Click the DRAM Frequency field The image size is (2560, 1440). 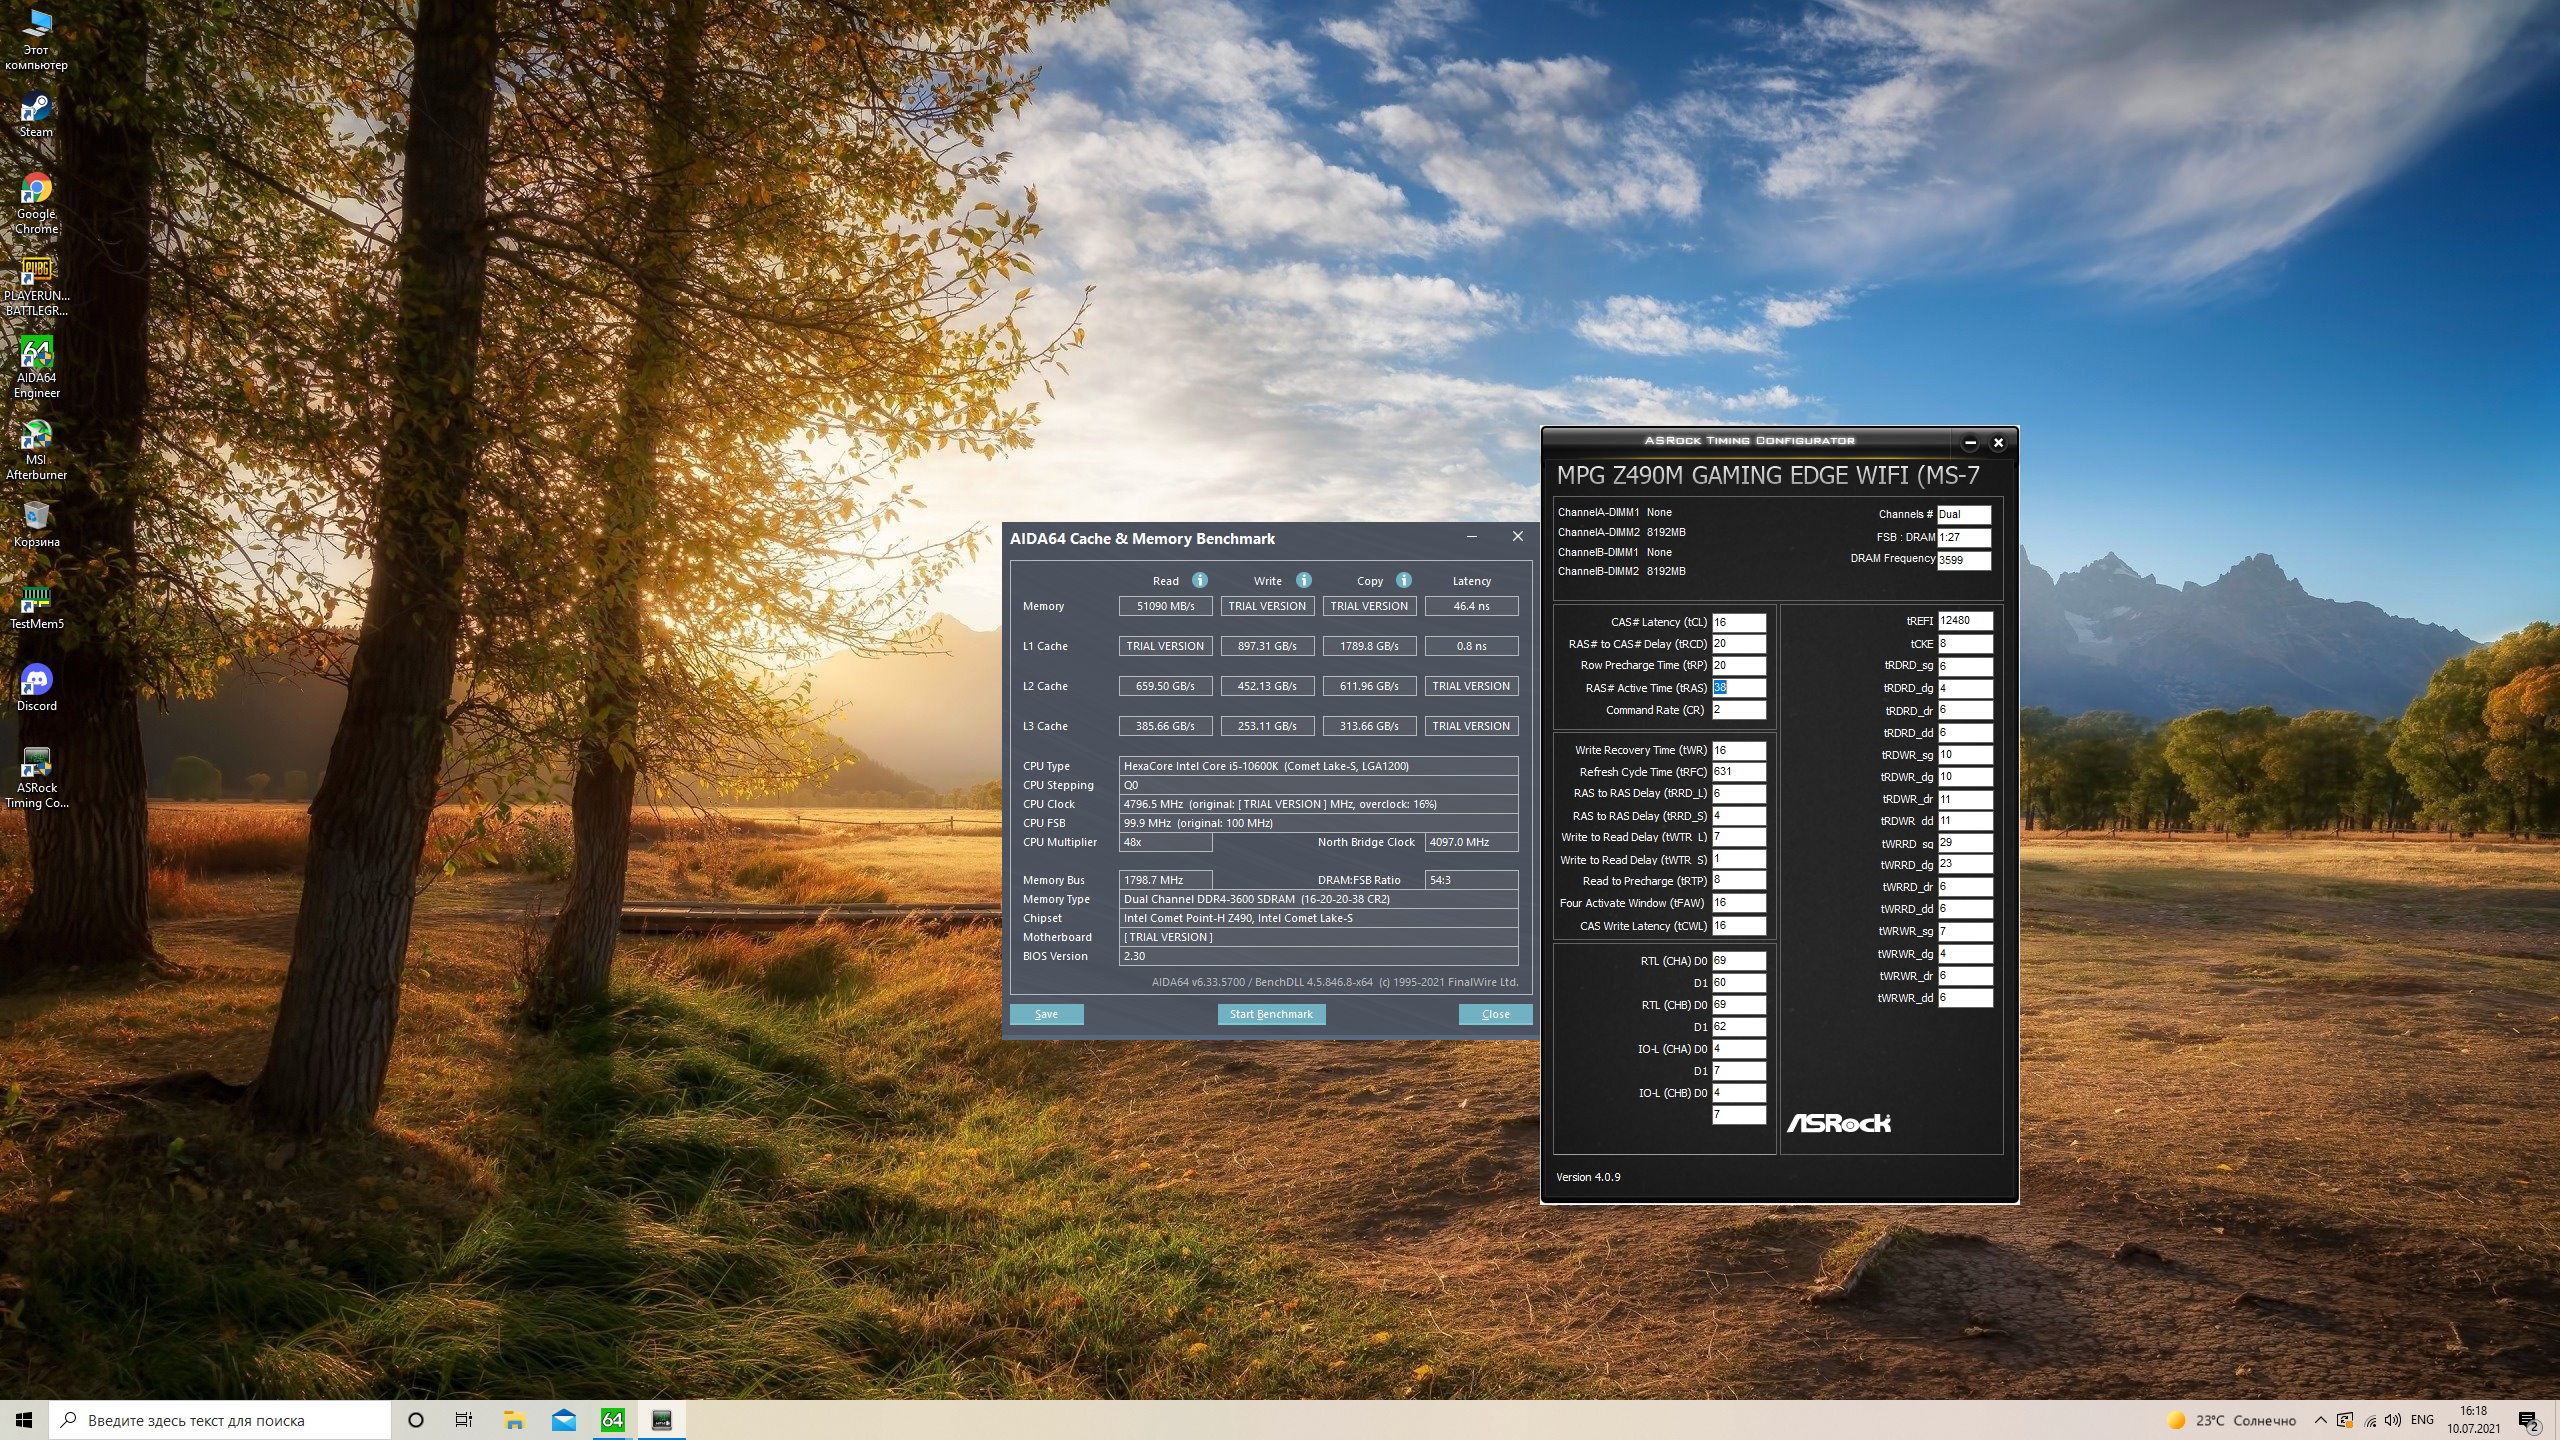[x=1963, y=560]
